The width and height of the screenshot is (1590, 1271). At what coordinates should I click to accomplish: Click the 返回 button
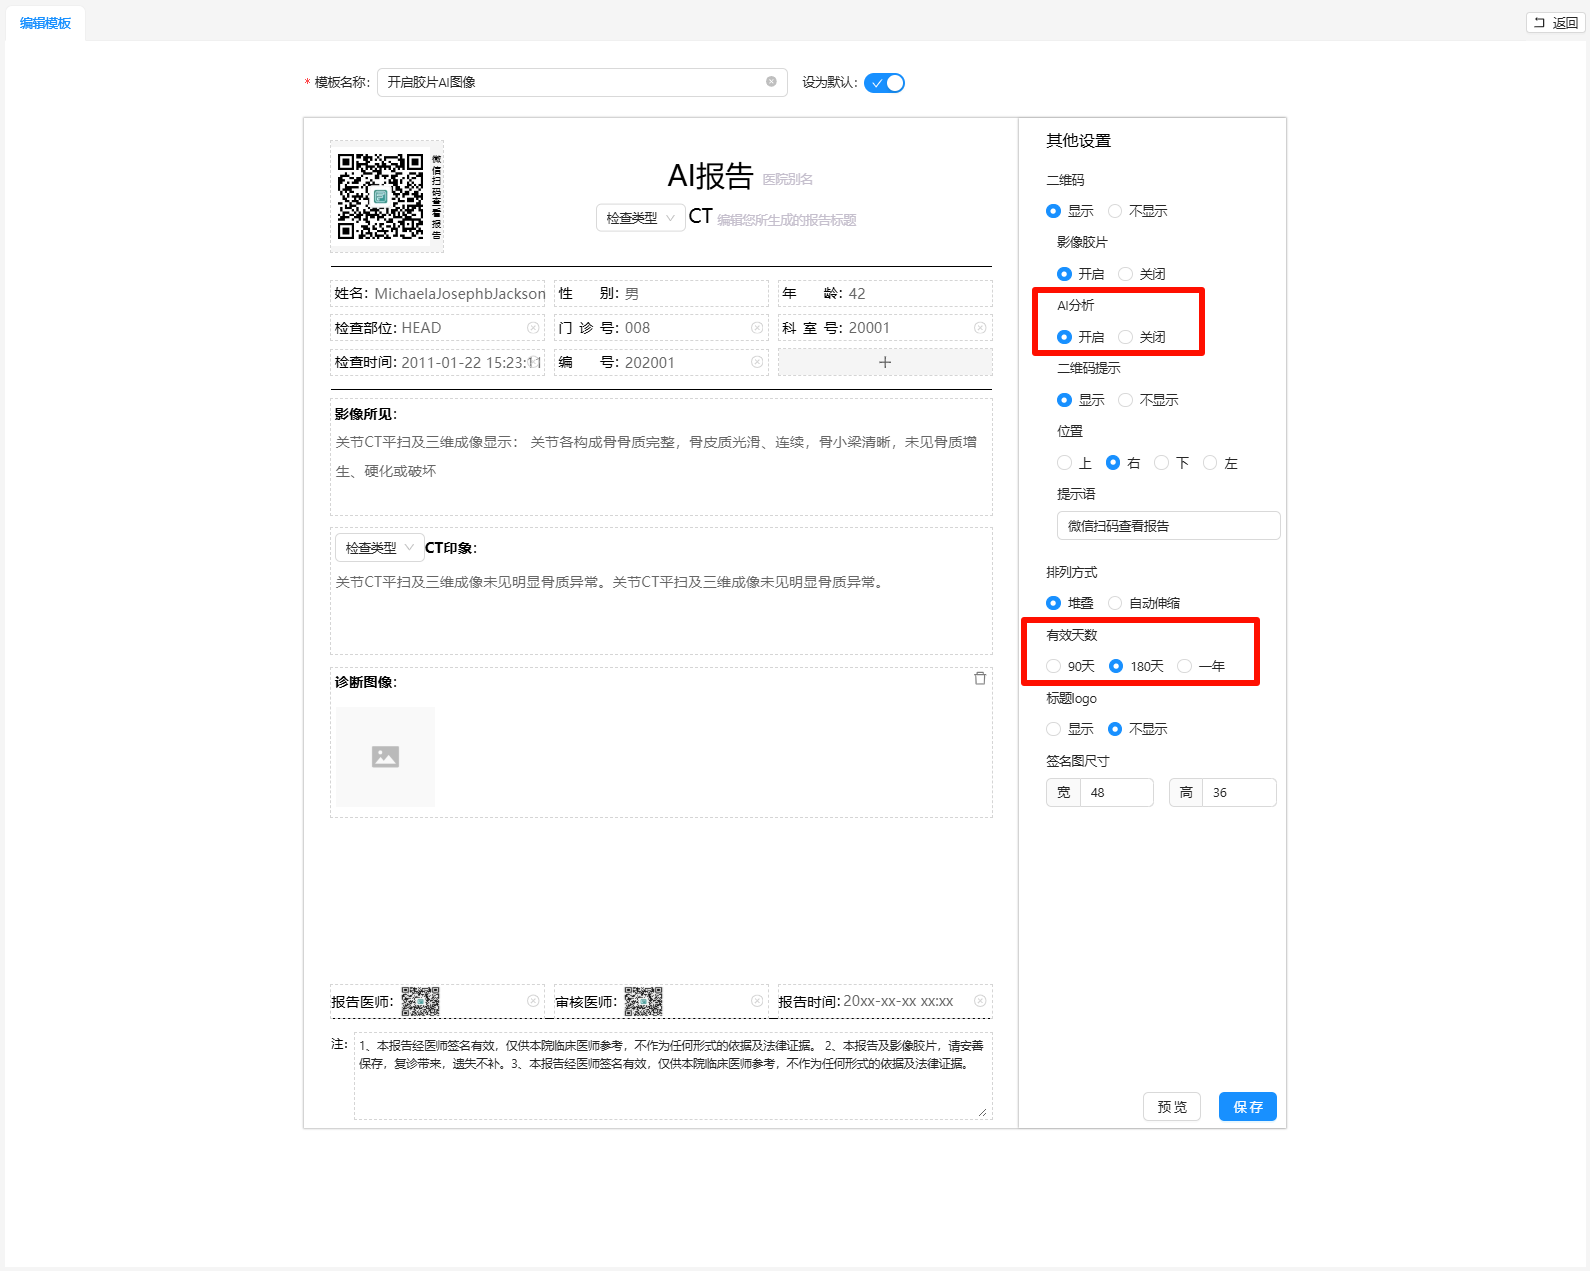coord(1555,23)
